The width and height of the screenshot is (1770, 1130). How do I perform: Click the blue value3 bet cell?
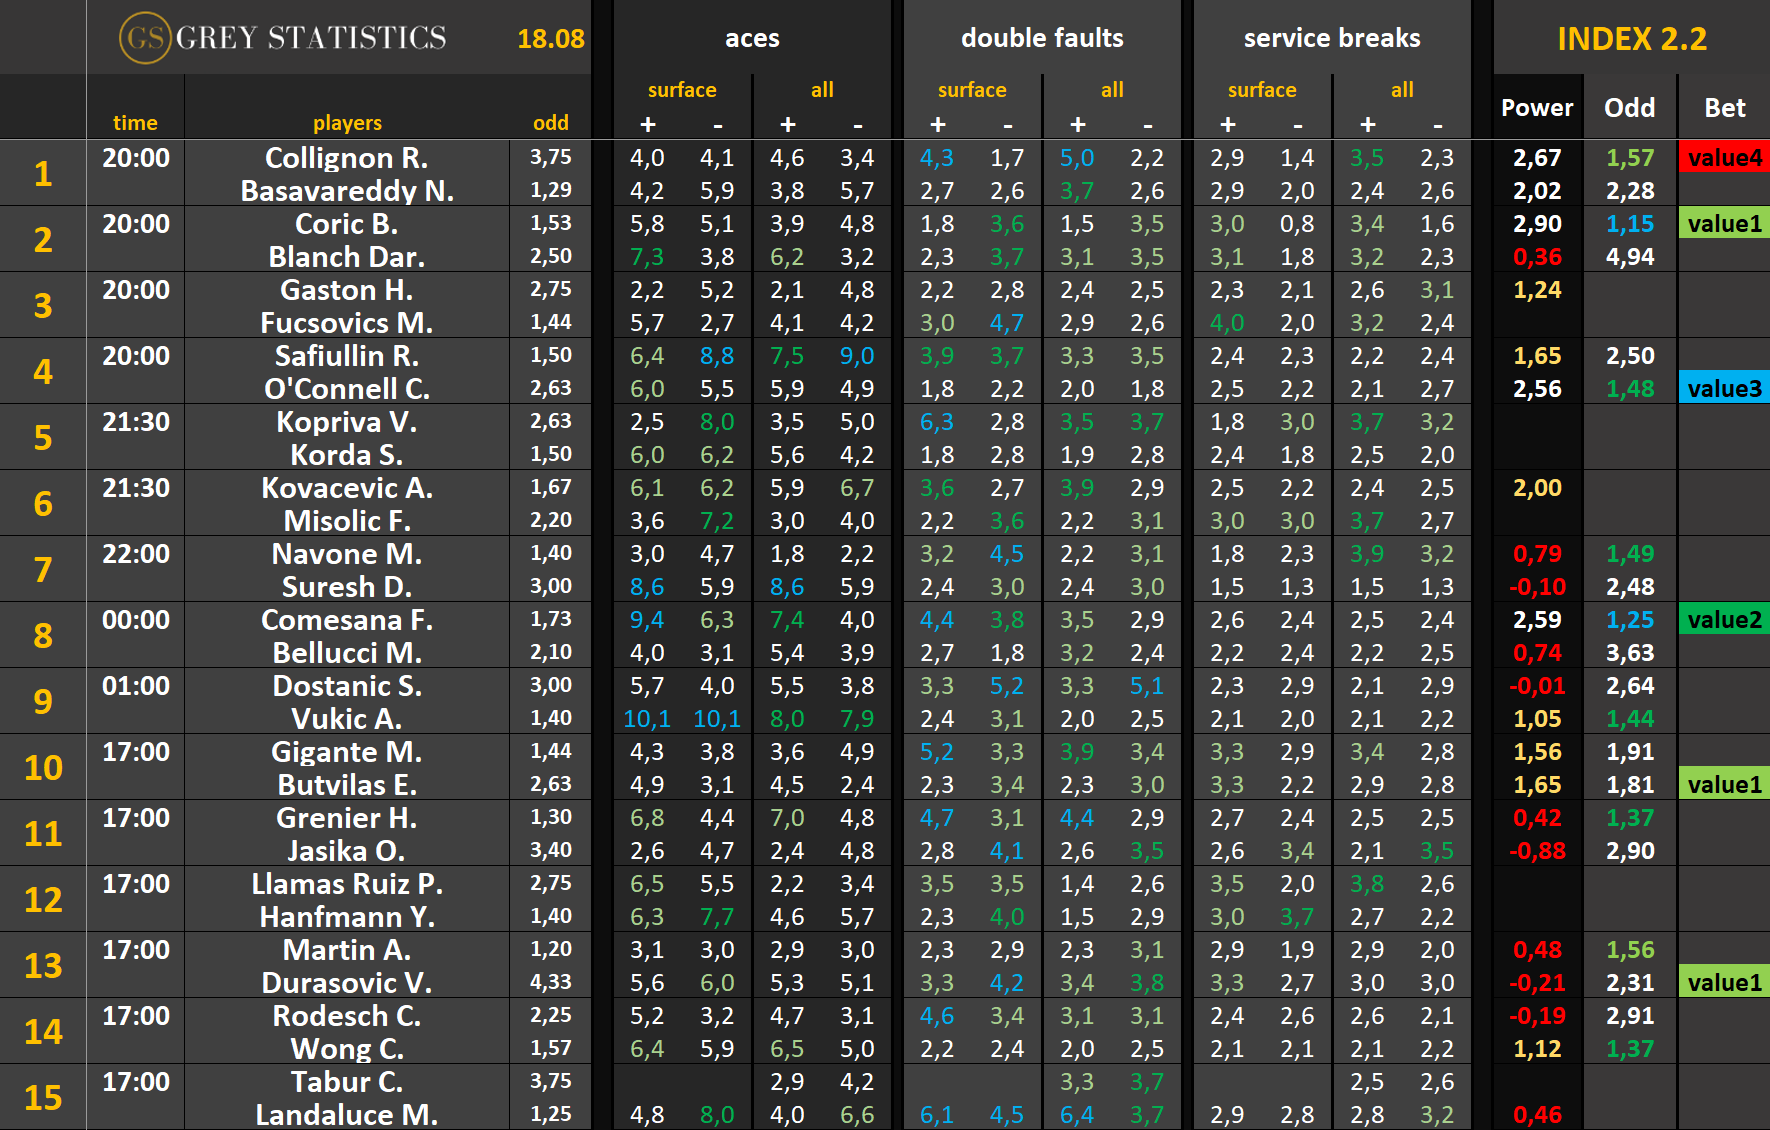click(1724, 388)
